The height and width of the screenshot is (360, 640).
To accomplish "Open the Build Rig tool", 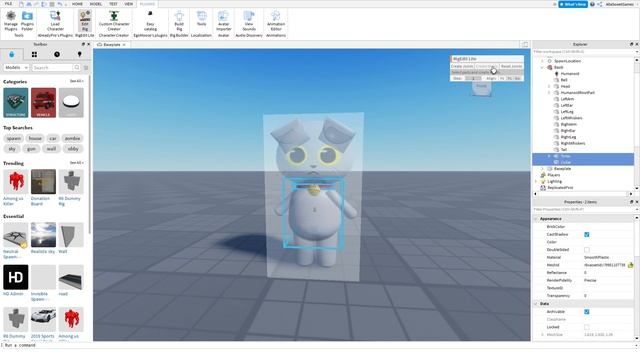I will point(179,21).
